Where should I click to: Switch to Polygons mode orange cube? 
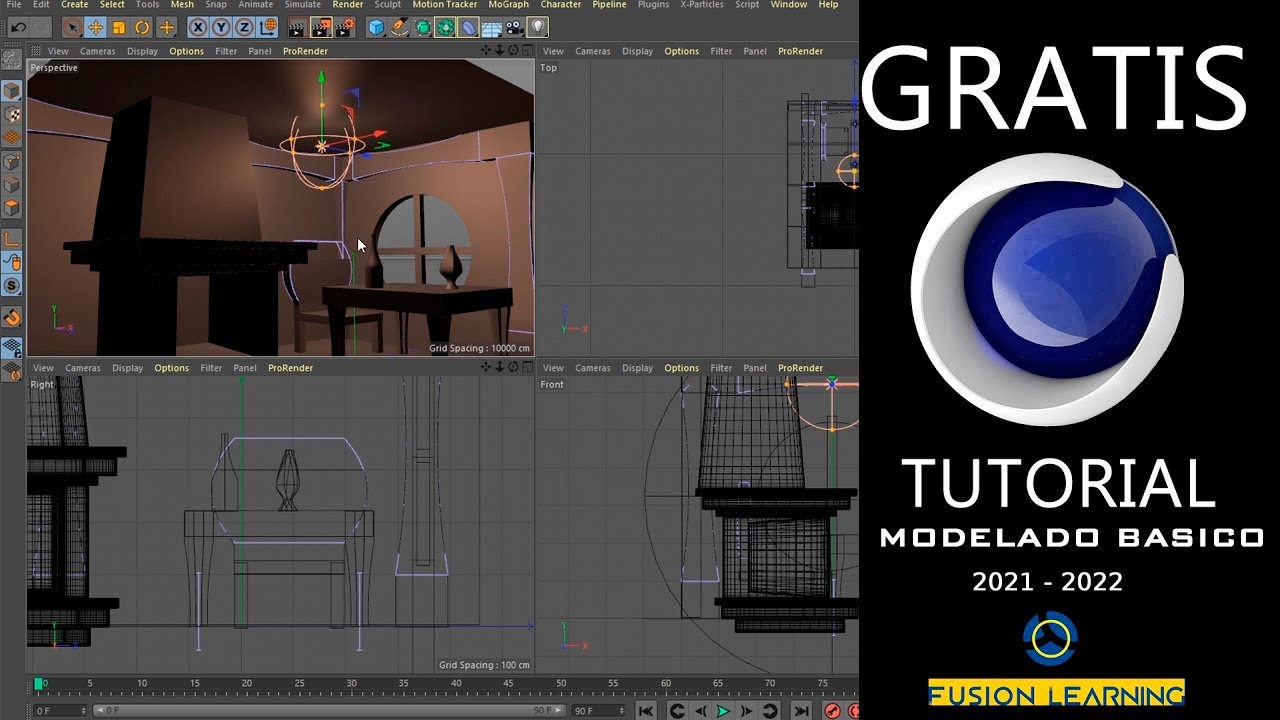12,208
